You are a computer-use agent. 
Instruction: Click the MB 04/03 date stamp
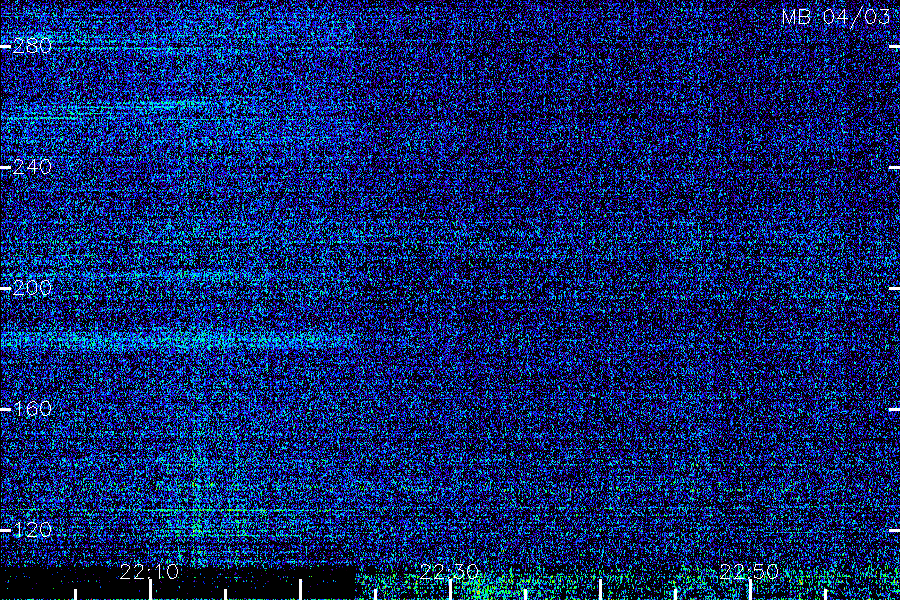pyautogui.click(x=836, y=17)
